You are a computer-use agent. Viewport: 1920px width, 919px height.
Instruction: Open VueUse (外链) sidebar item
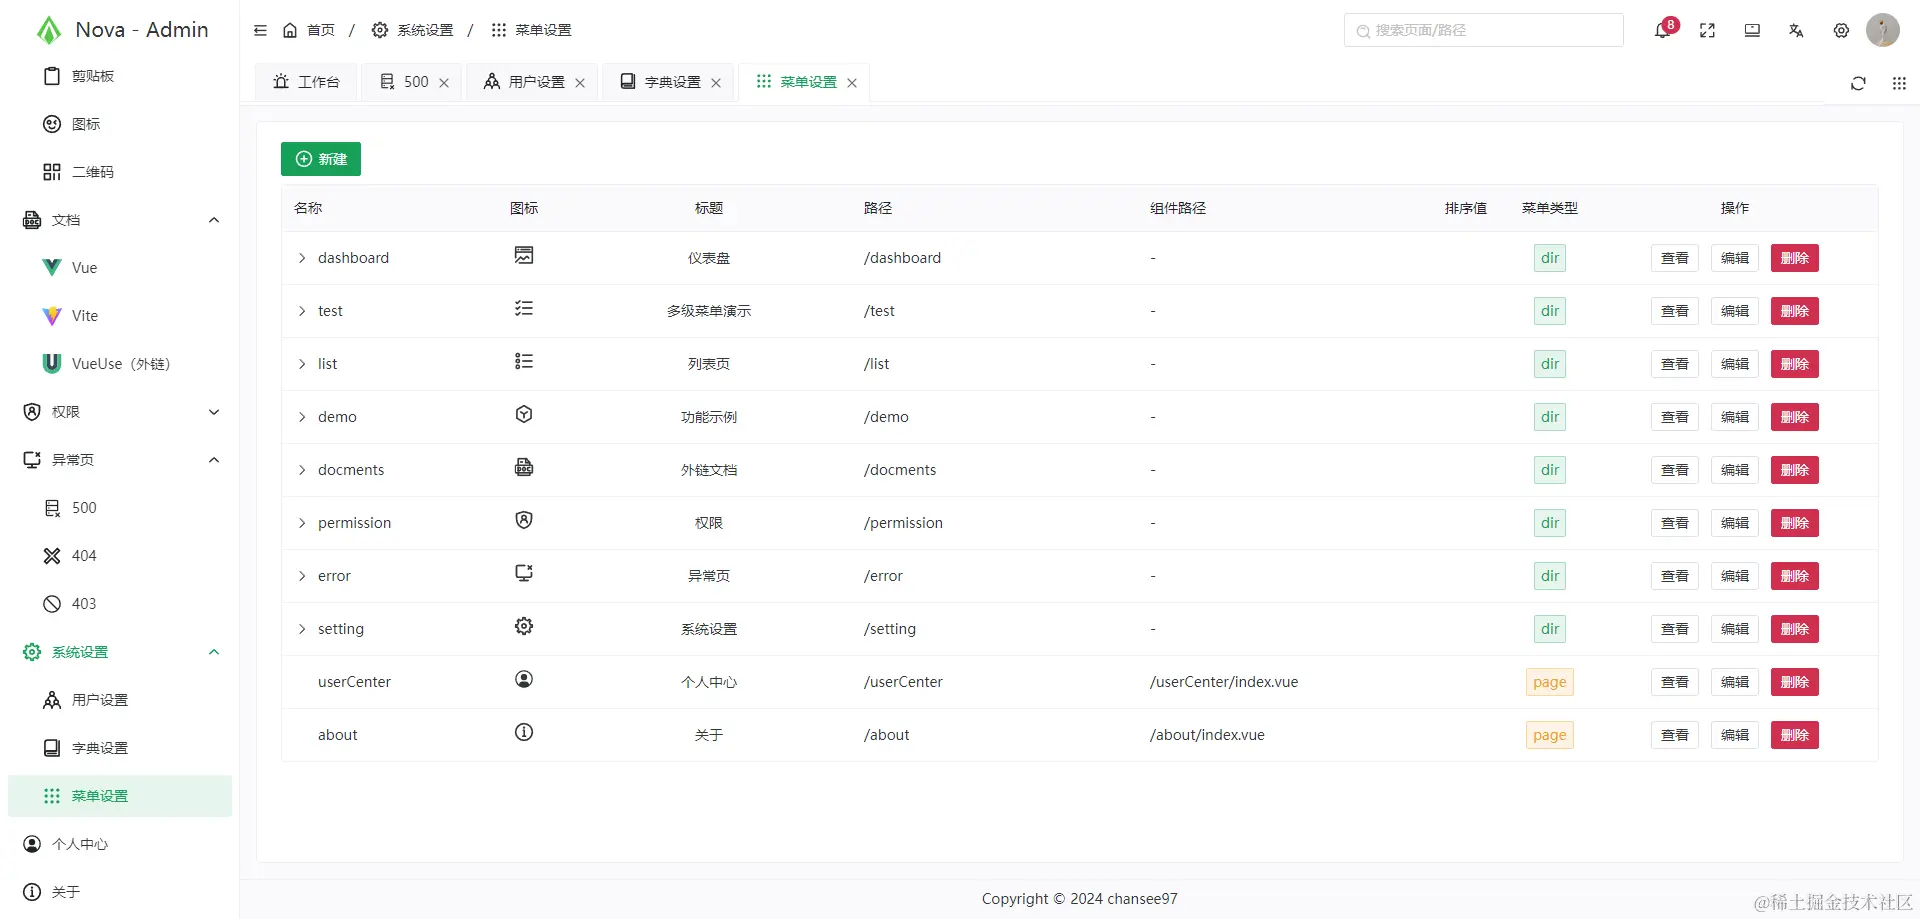(120, 364)
